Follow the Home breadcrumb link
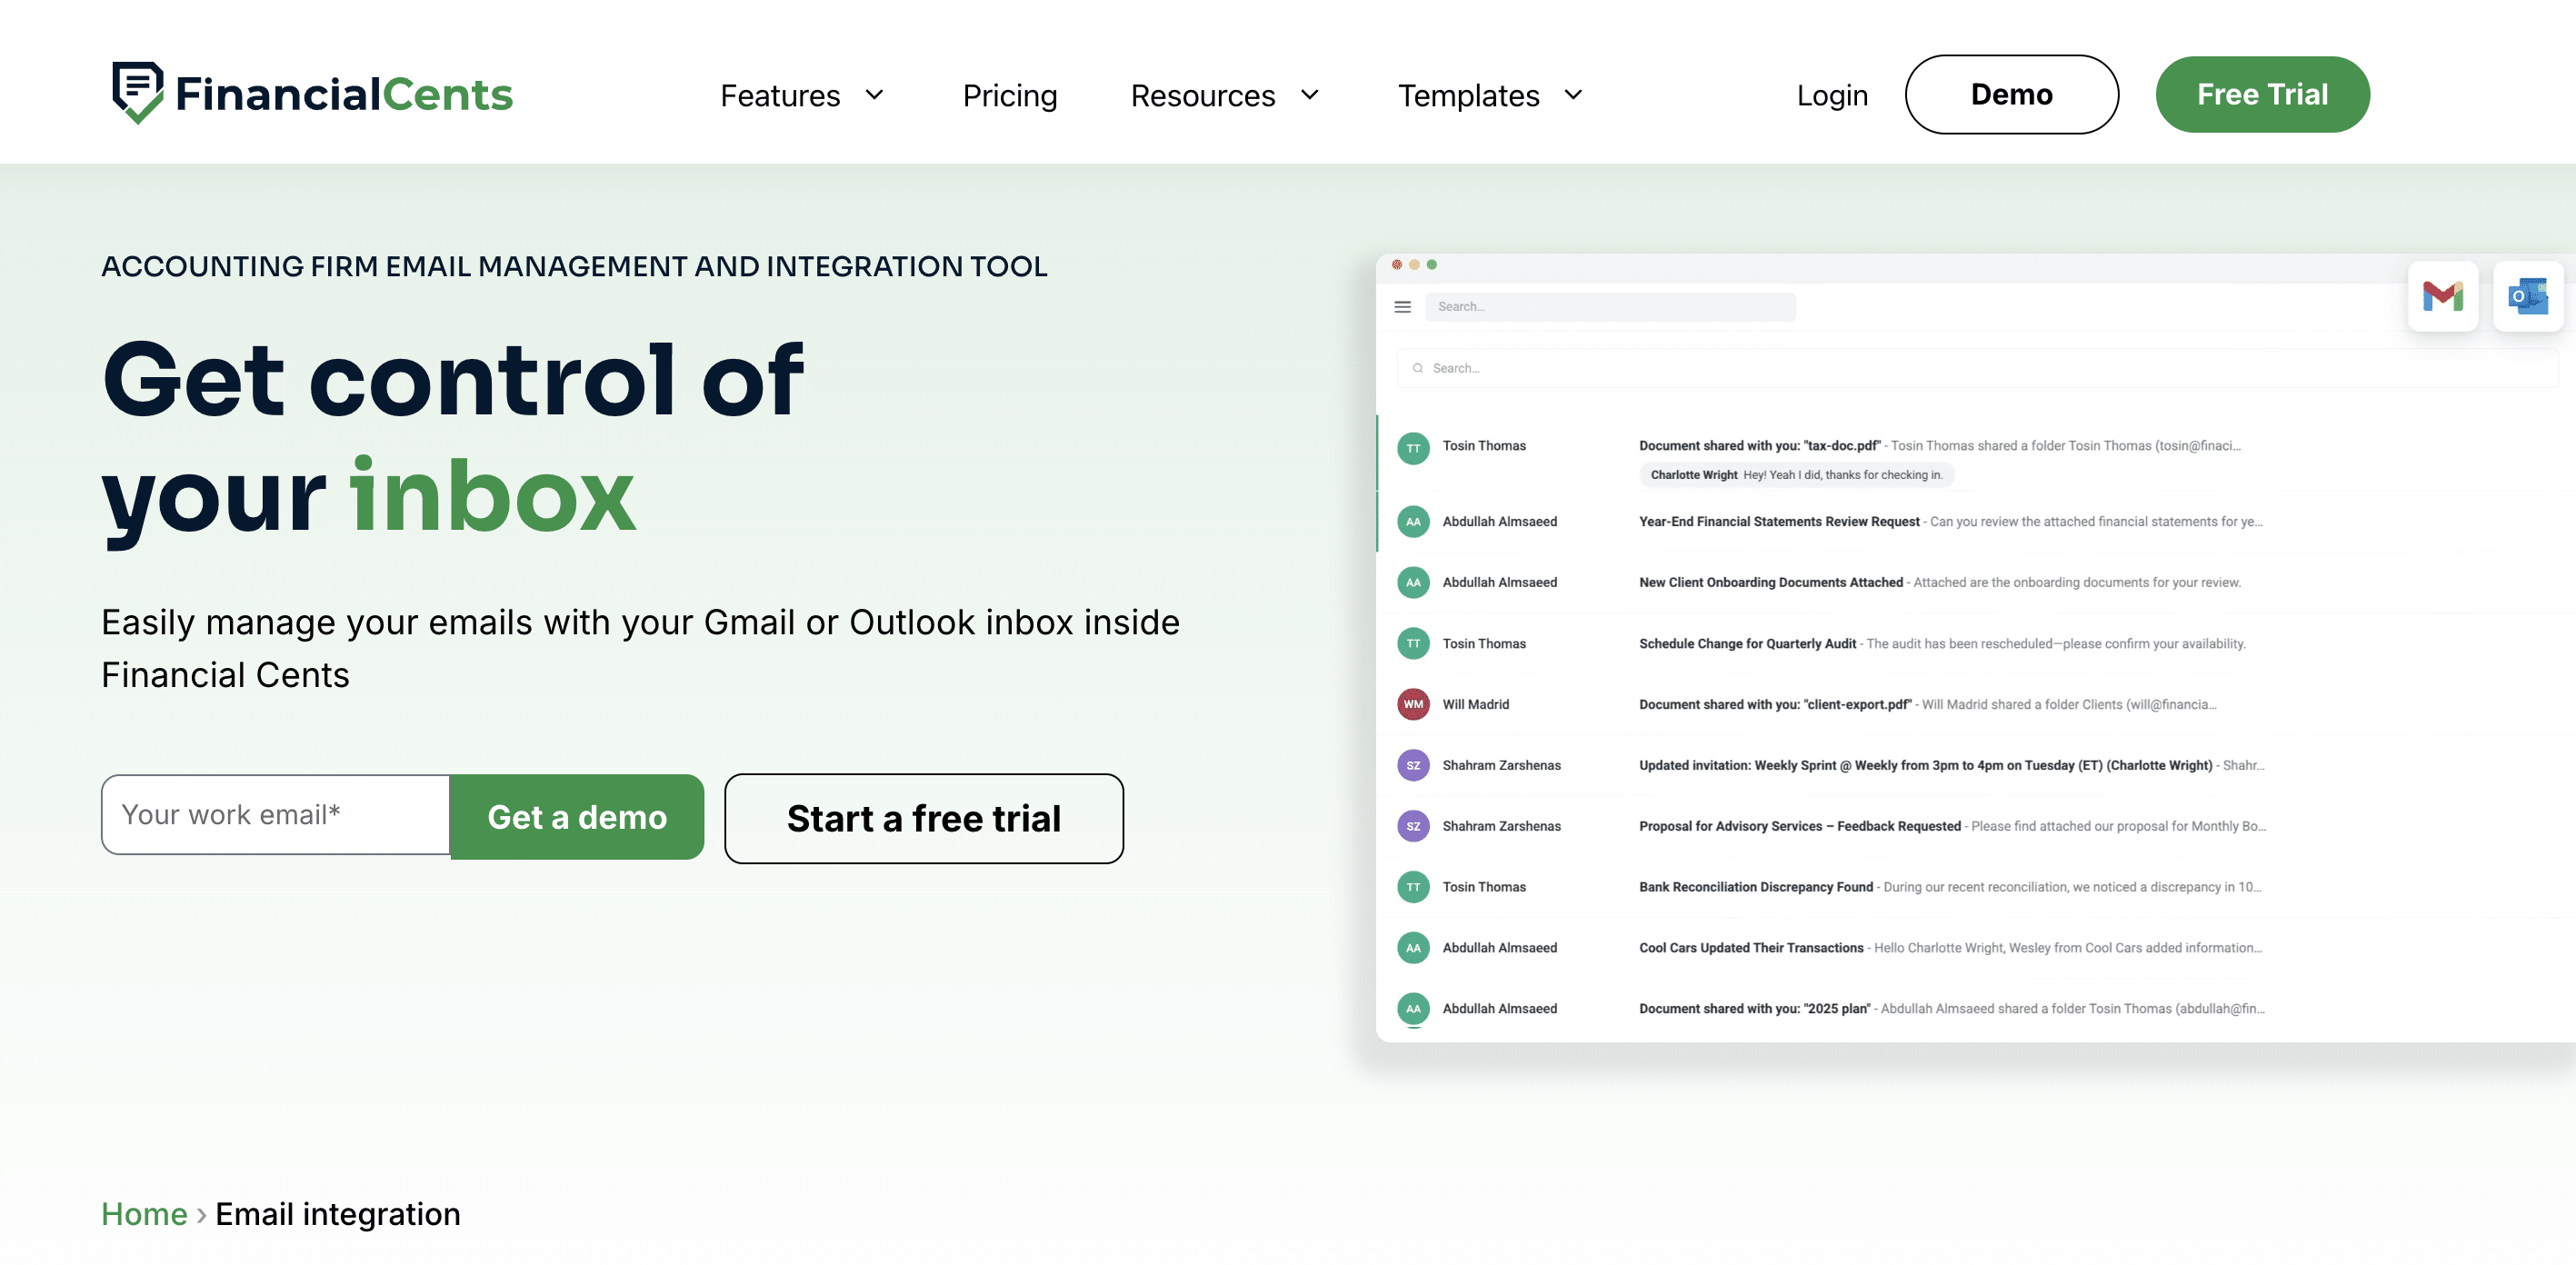2576x1265 pixels. 144,1214
